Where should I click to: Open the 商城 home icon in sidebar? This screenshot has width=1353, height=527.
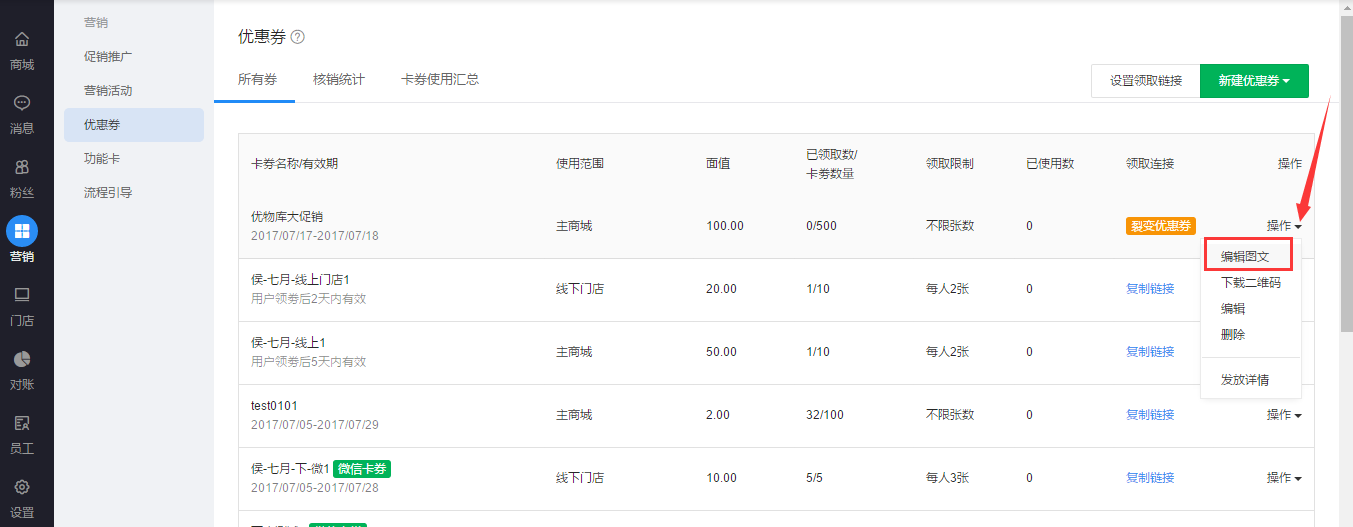click(x=21, y=40)
